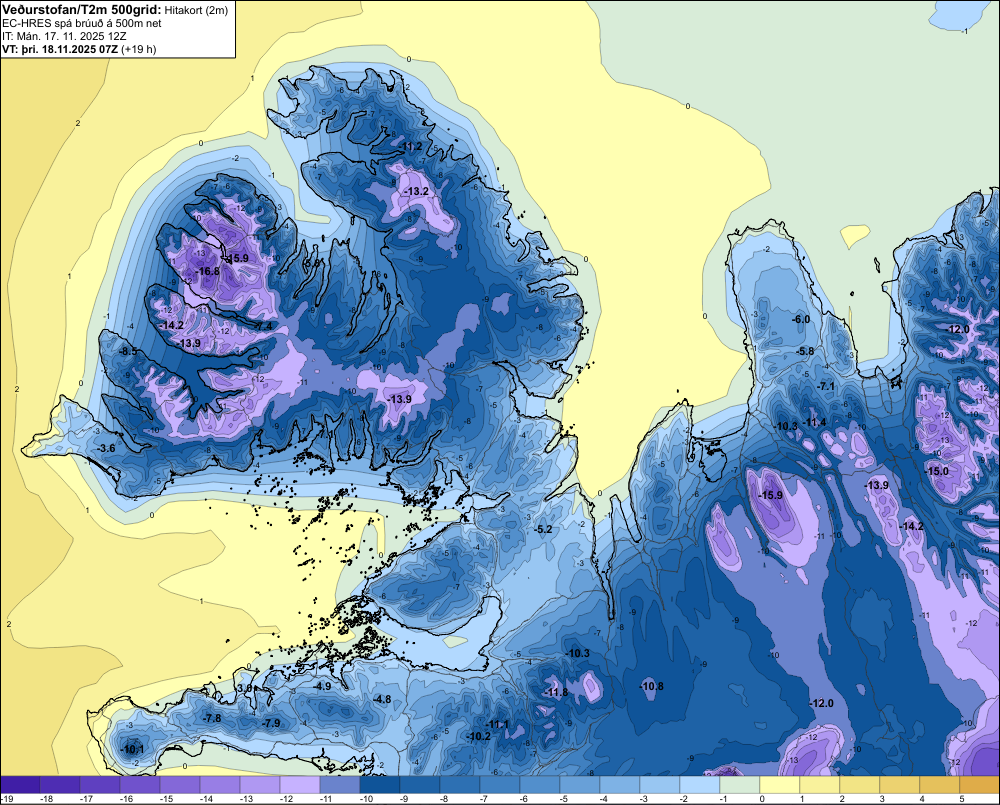Pick the legend swatch above the -13 label
This screenshot has height=805, width=1000.
tap(260, 785)
